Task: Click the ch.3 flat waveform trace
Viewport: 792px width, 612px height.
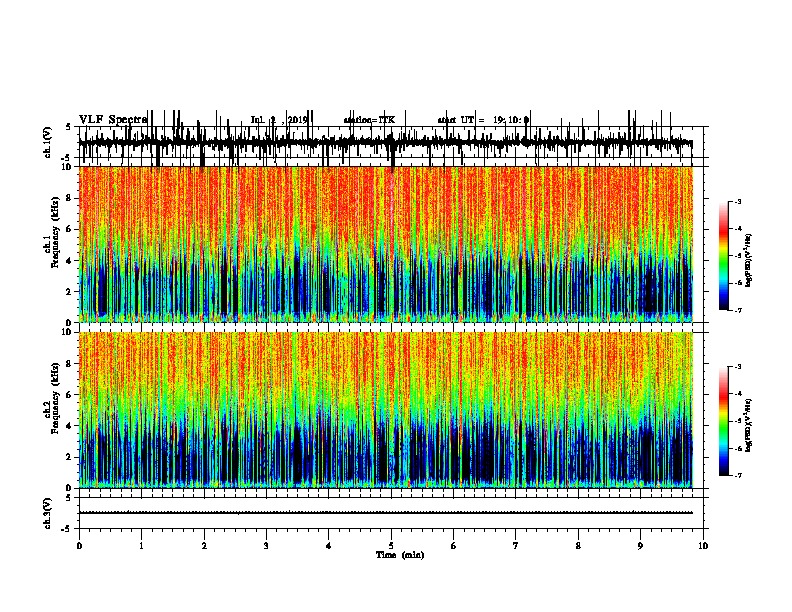Action: pyautogui.click(x=386, y=513)
